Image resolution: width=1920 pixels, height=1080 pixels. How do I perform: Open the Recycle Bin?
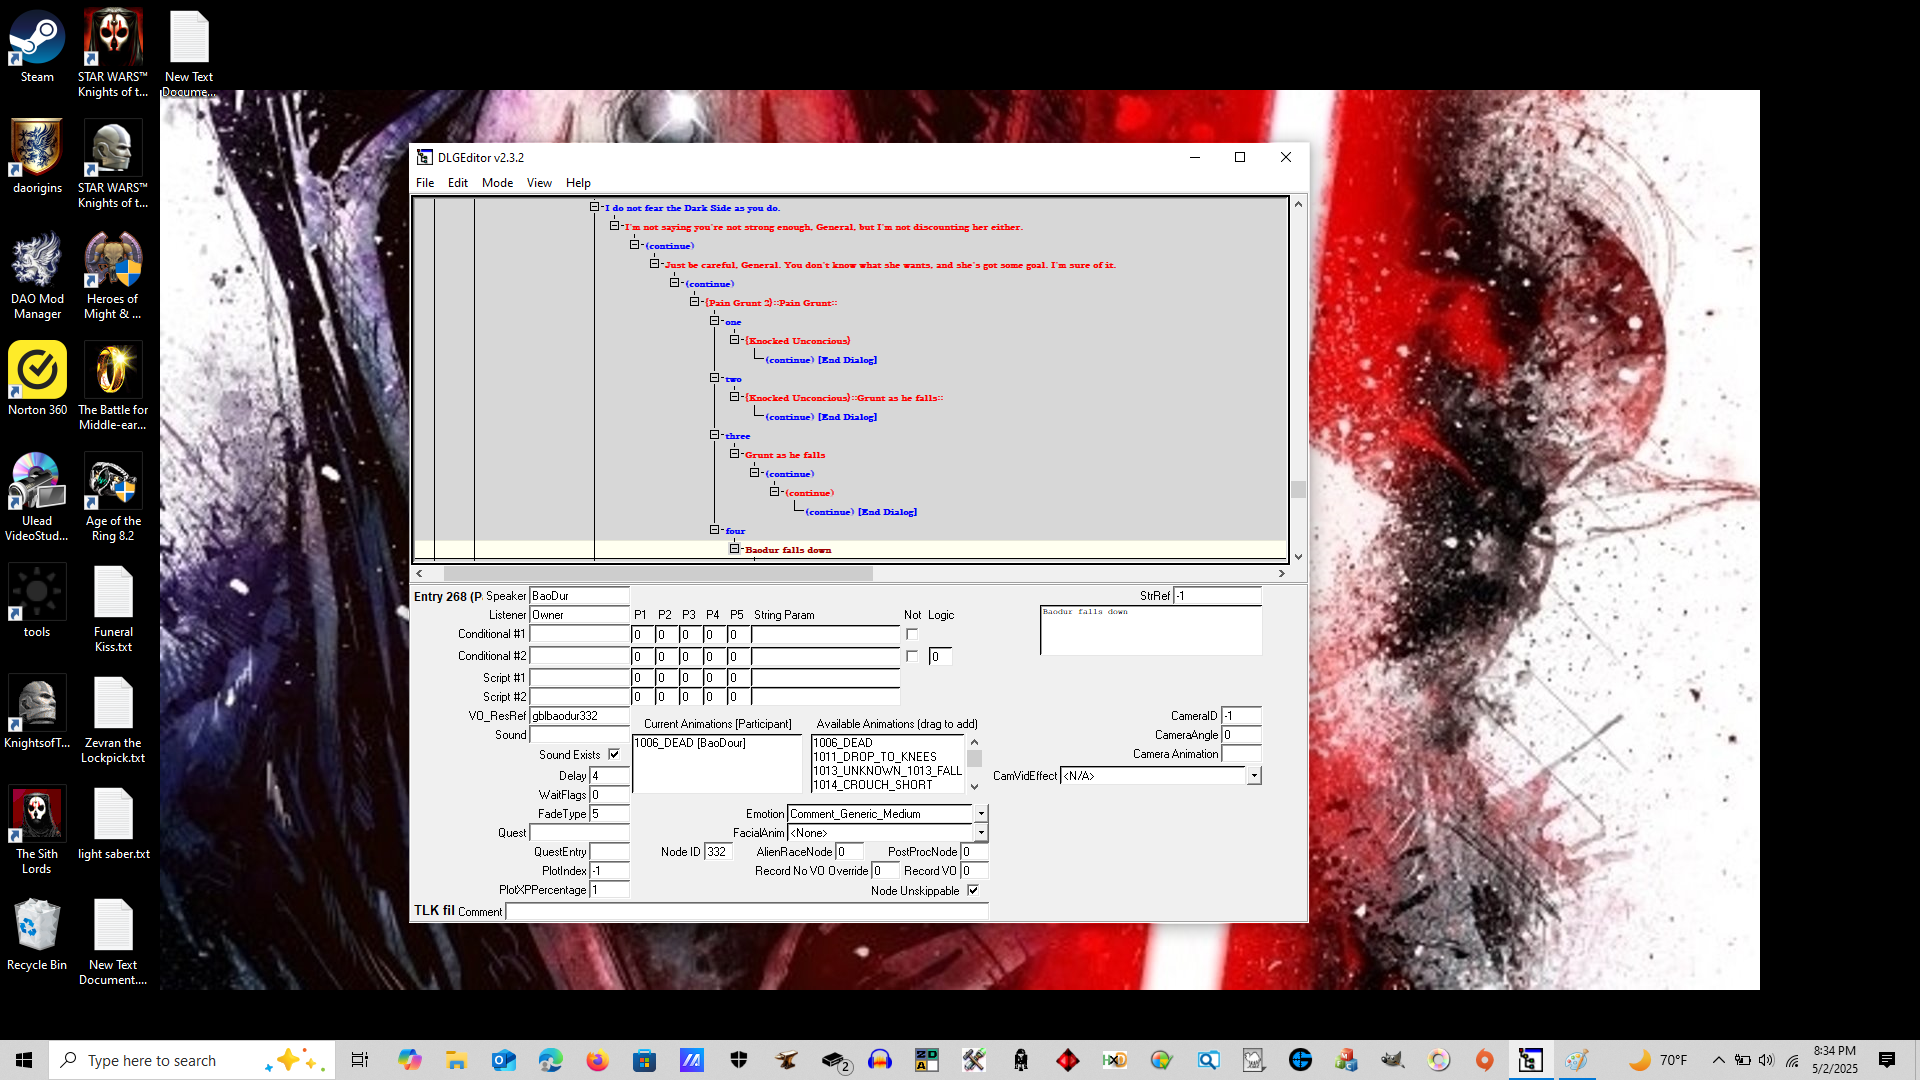point(37,934)
